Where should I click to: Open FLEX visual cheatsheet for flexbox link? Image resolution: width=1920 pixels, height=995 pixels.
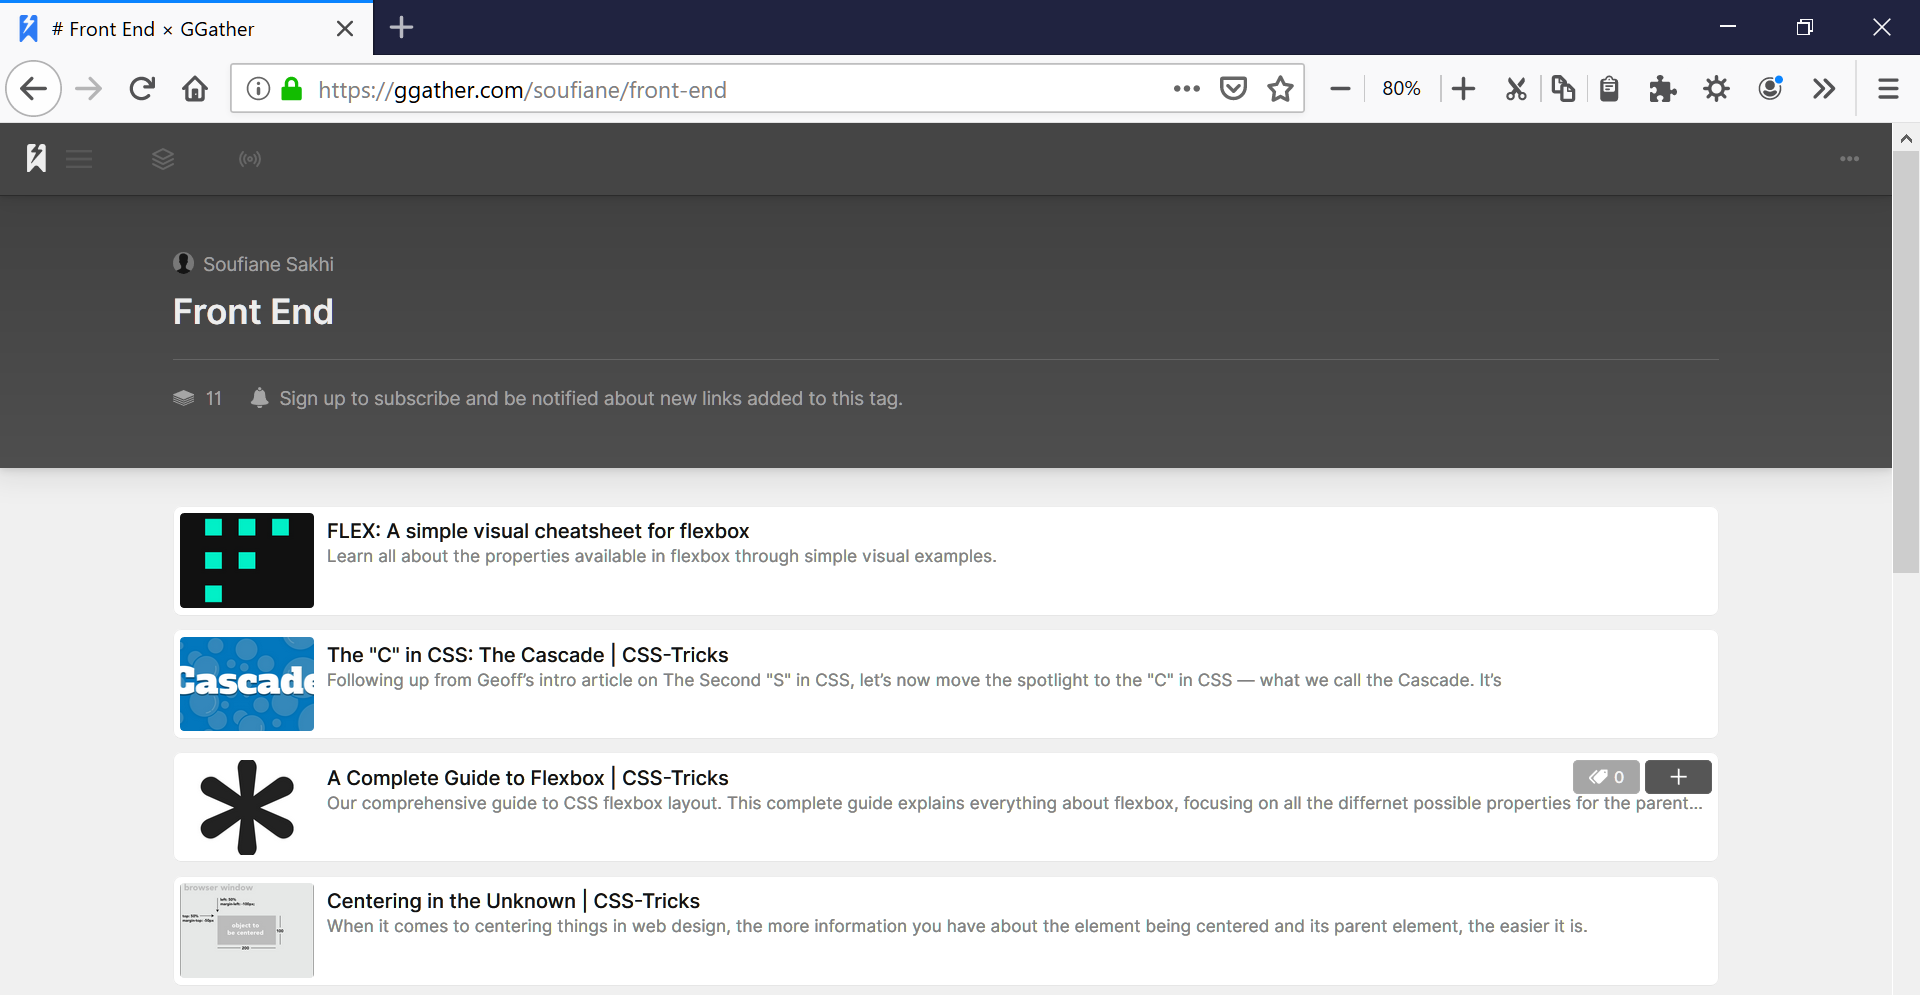click(538, 531)
